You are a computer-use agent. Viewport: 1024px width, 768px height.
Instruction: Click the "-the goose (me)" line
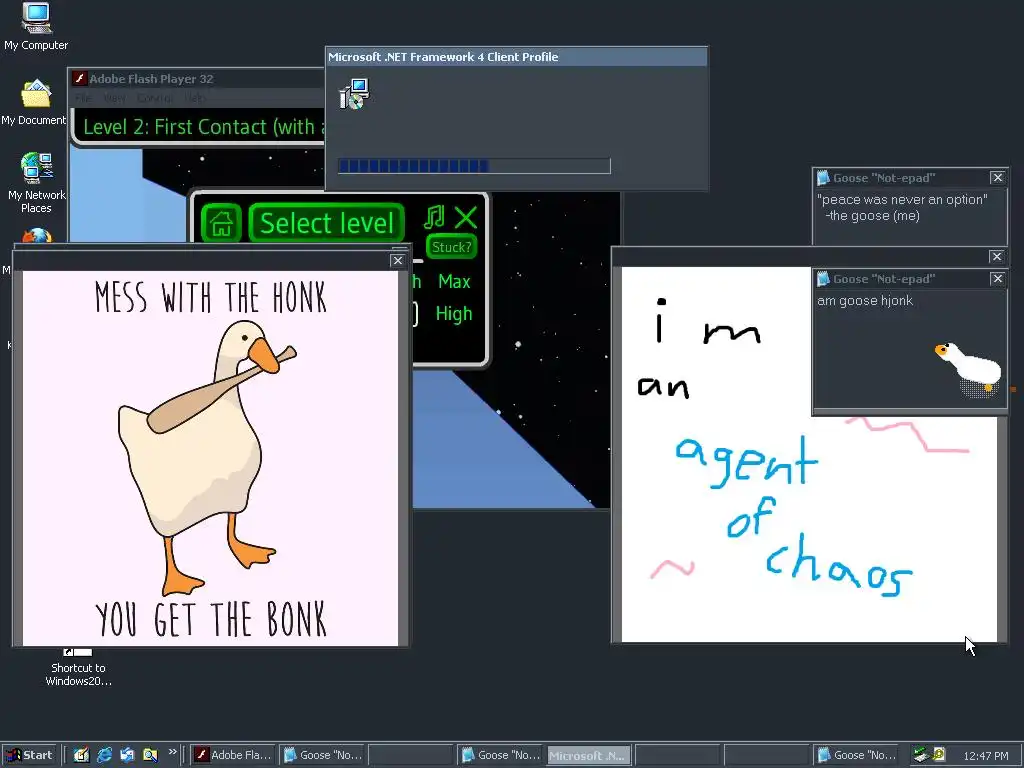coord(872,216)
